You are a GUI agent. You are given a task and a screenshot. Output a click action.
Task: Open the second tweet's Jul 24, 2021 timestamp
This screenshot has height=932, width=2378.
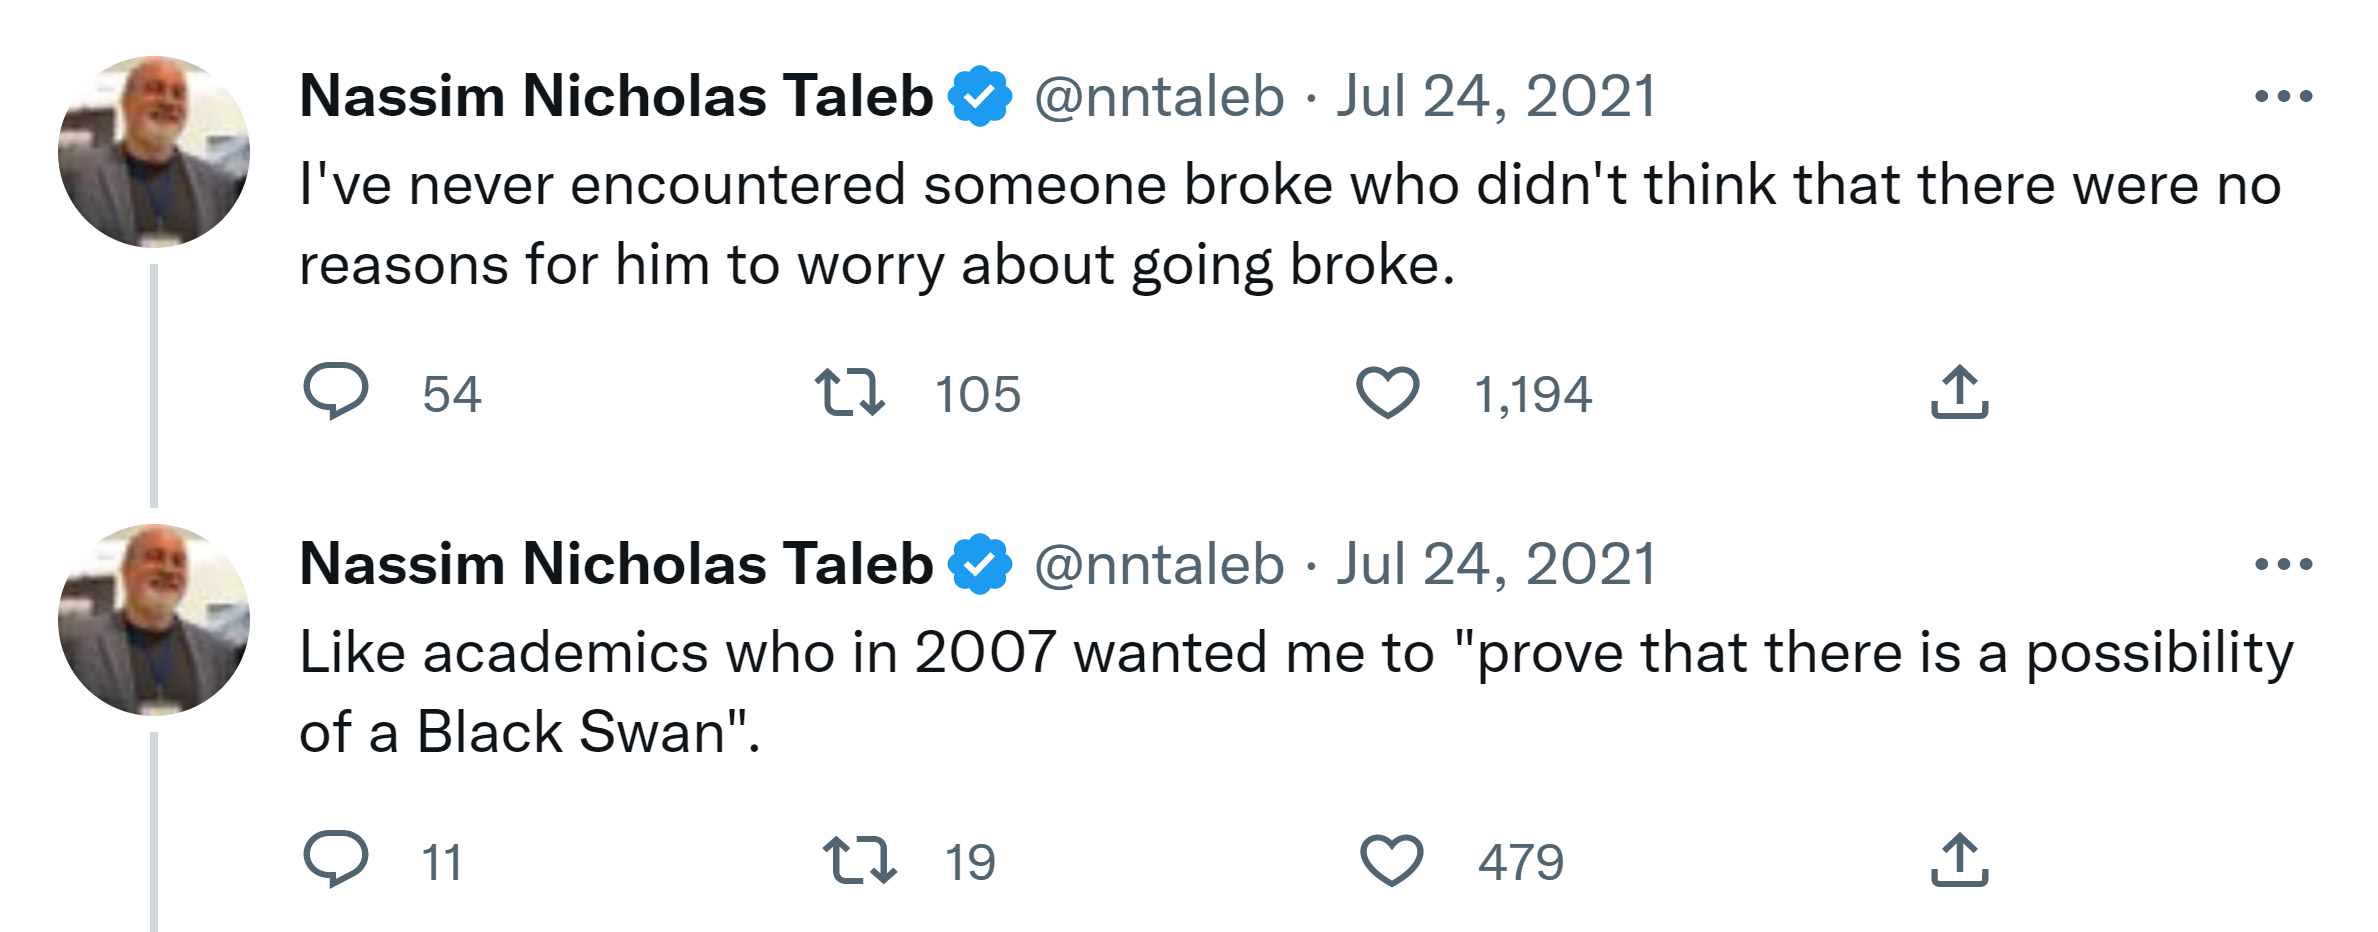click(1496, 565)
